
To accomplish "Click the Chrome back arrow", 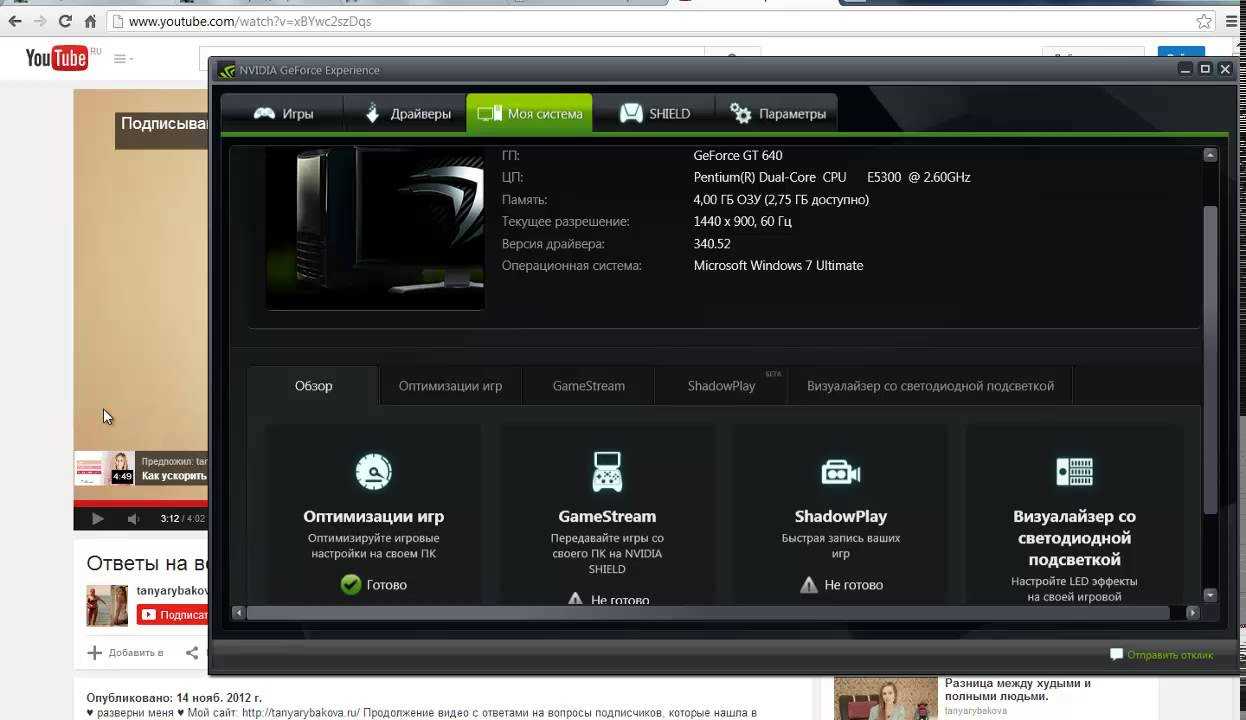I will [15, 21].
